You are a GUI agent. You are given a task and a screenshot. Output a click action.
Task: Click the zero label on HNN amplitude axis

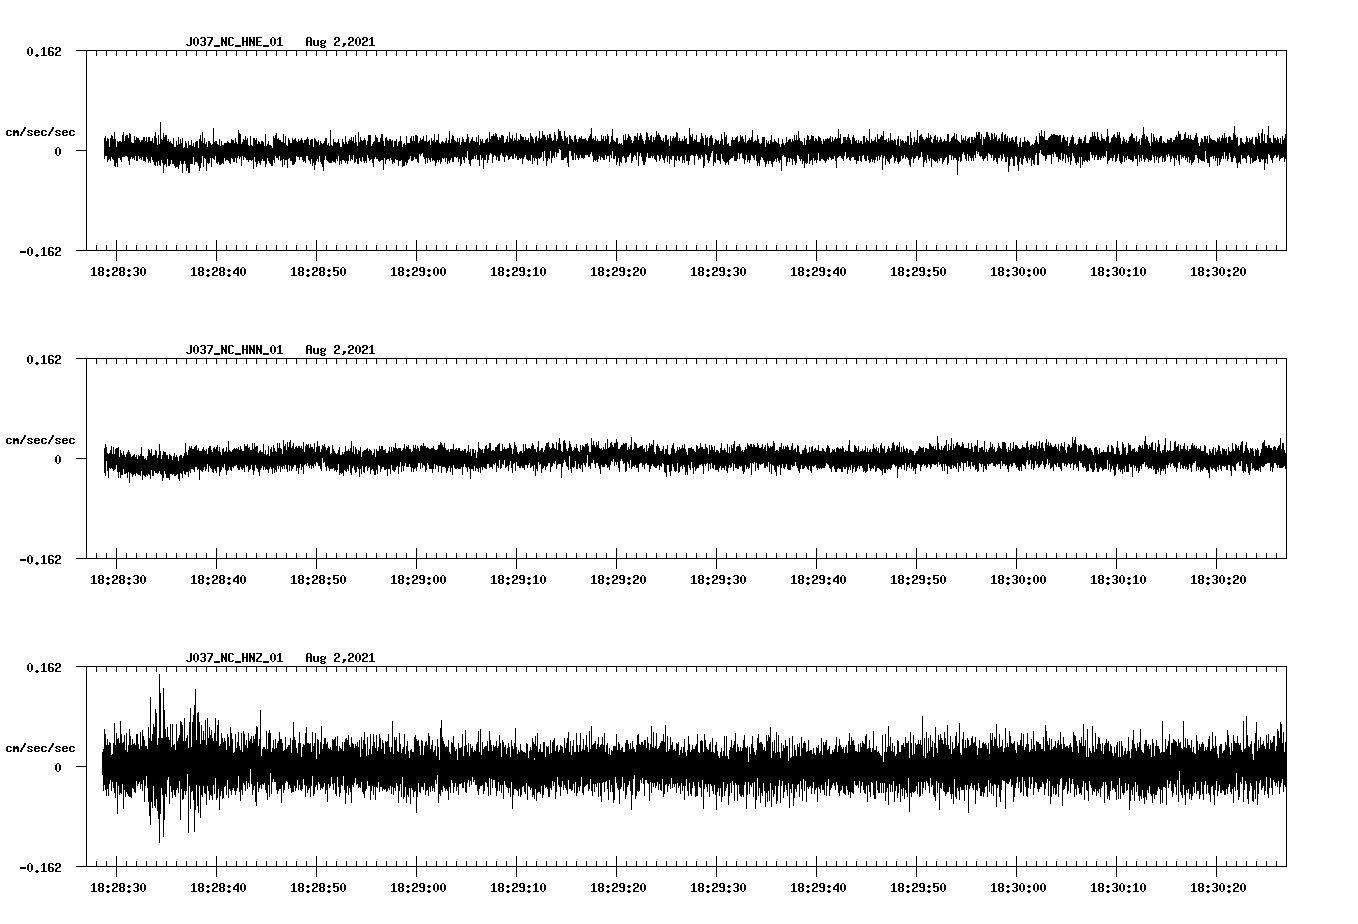point(58,460)
